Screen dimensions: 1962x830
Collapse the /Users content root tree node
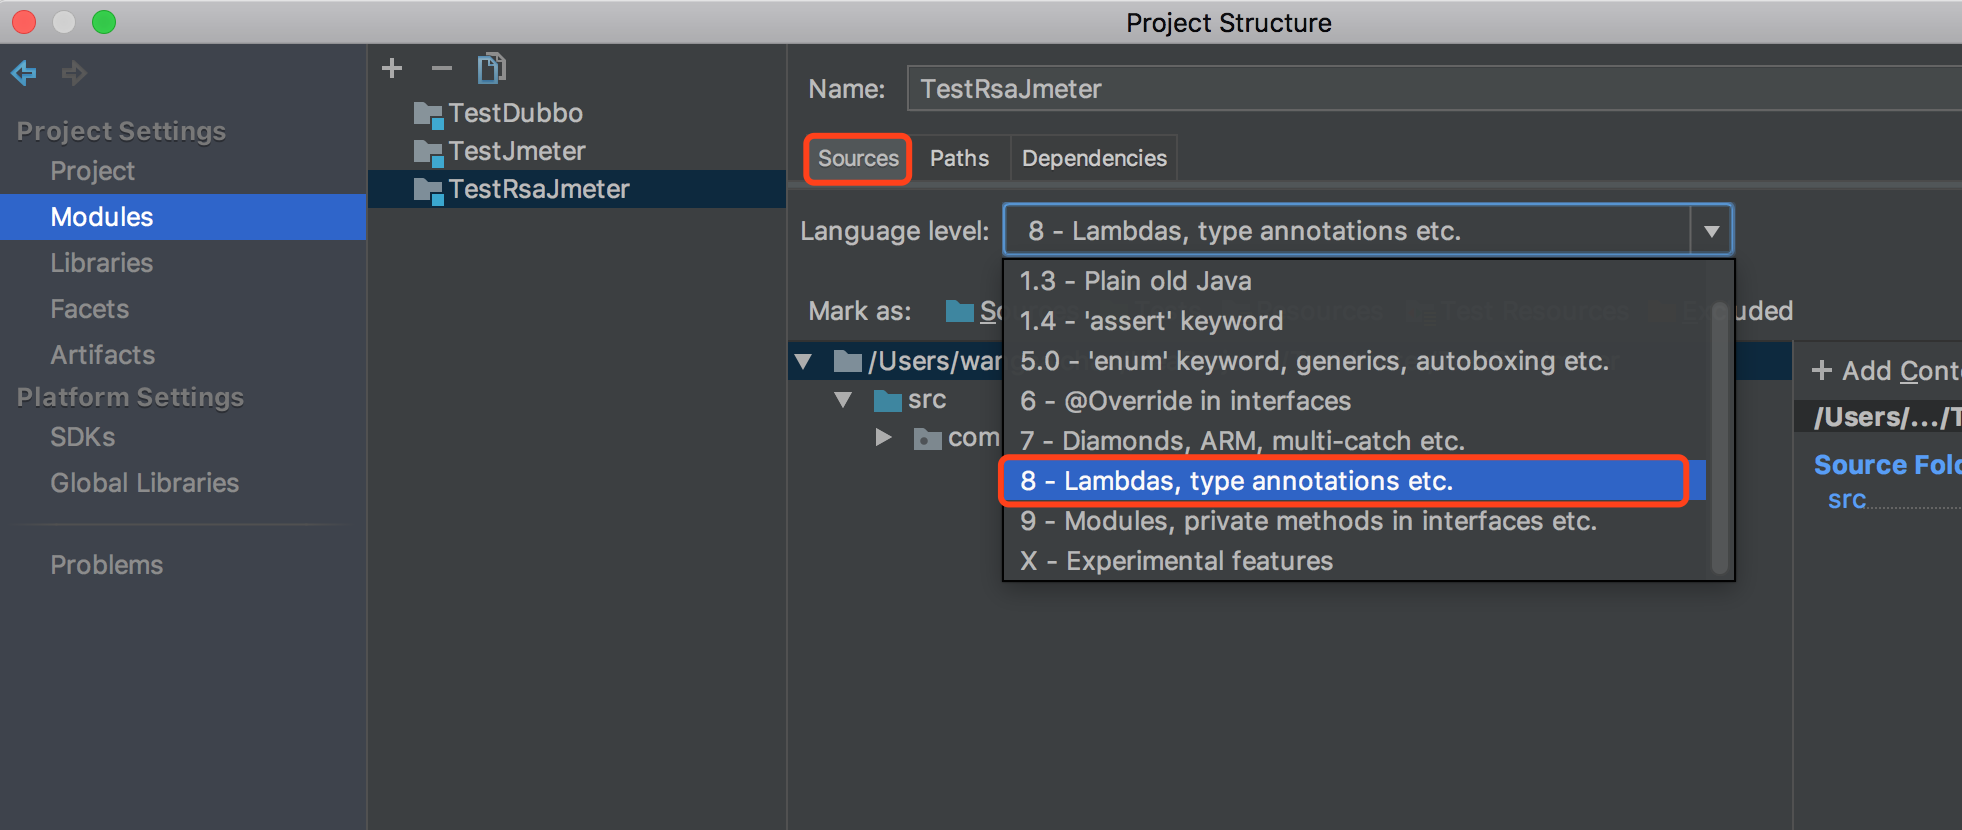[803, 361]
